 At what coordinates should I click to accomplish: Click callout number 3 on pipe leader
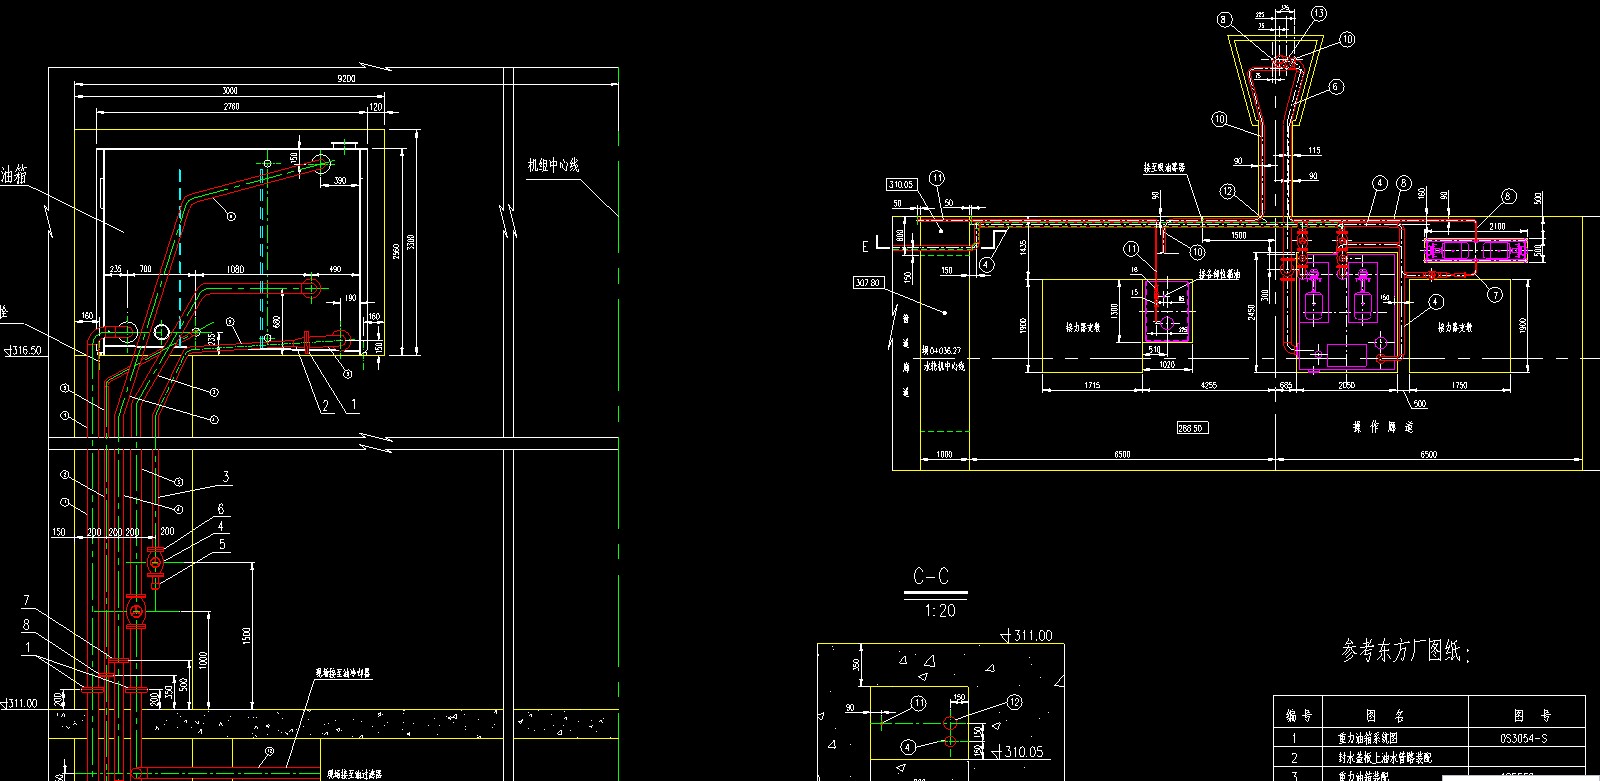click(x=226, y=477)
